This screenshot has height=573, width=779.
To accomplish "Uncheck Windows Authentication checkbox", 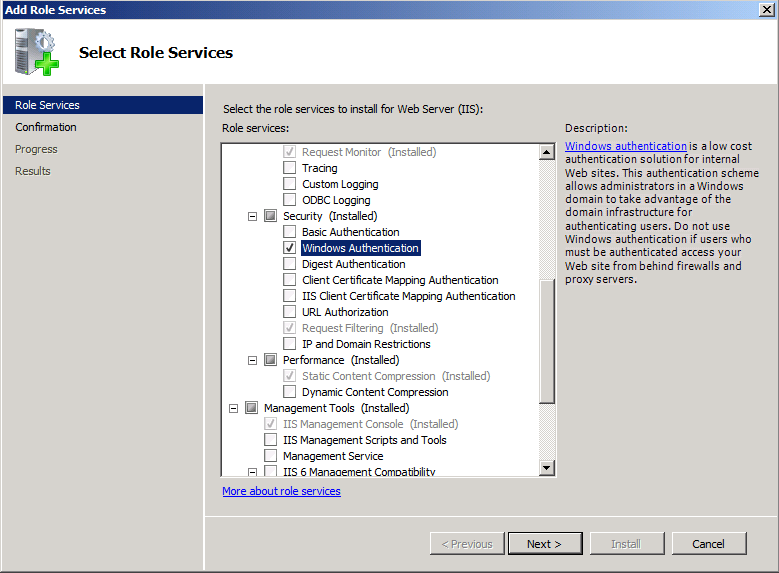I will 290,248.
